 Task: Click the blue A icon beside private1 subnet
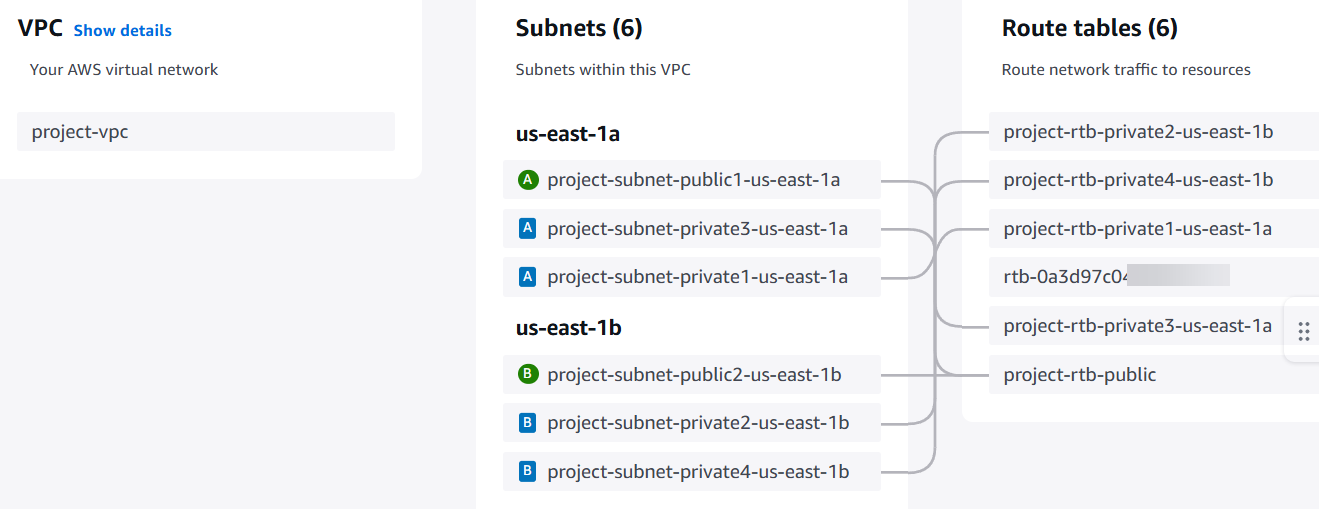coord(528,277)
